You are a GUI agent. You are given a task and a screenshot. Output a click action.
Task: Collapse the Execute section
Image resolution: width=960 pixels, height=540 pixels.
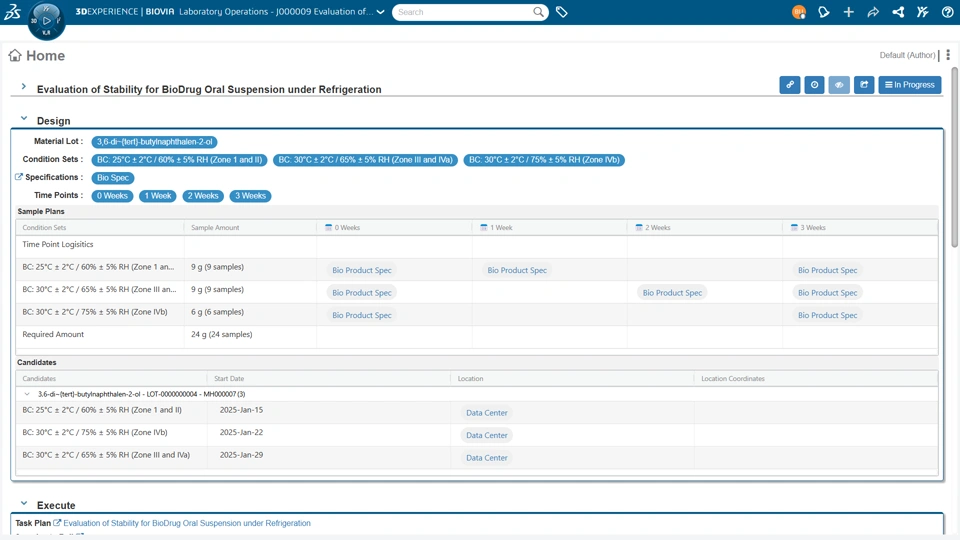tap(24, 503)
